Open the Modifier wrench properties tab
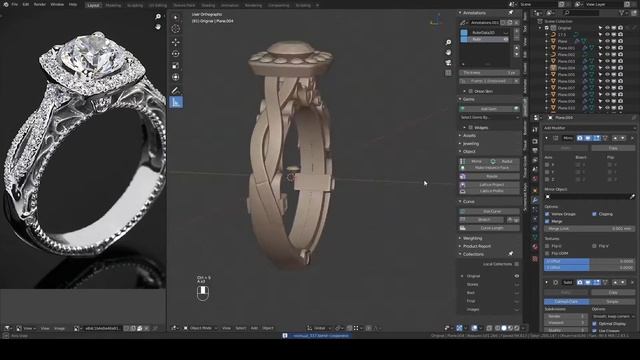The width and height of the screenshot is (640, 360). (535, 200)
